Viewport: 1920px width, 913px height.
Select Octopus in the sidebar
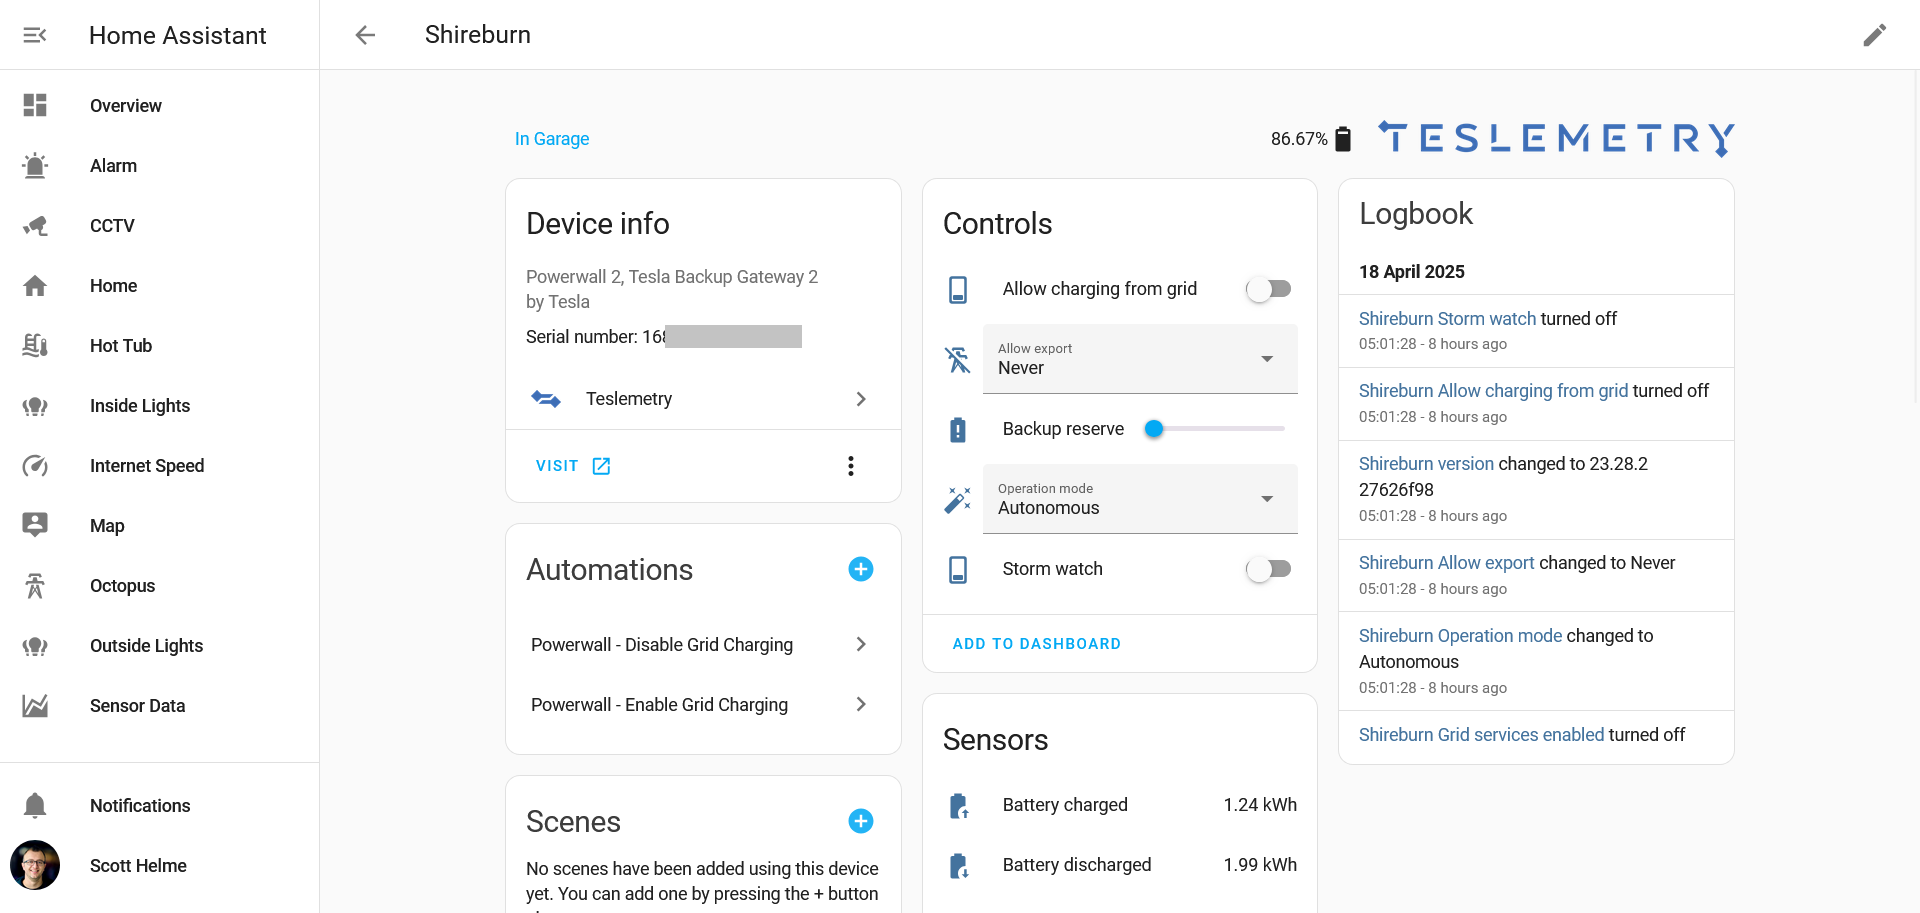[122, 586]
